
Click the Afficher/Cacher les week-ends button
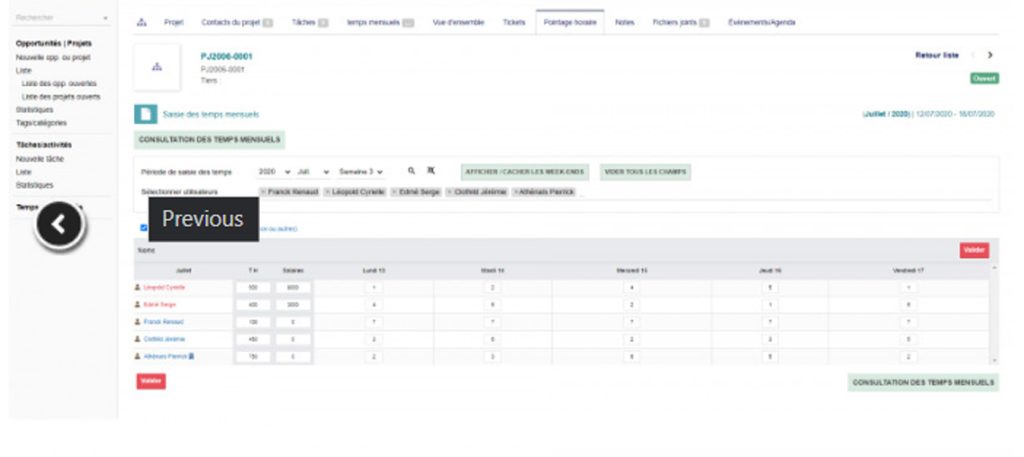[x=526, y=172]
